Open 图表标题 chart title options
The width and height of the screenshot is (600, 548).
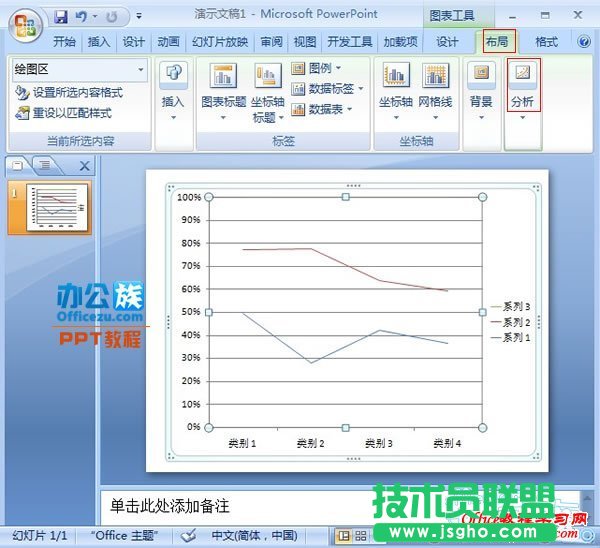(x=223, y=92)
